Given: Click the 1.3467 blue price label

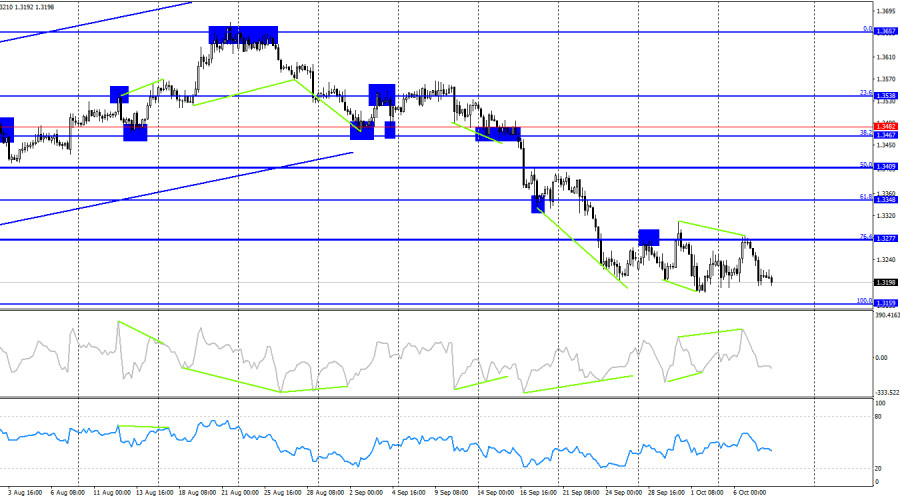Looking at the screenshot, I should point(885,135).
